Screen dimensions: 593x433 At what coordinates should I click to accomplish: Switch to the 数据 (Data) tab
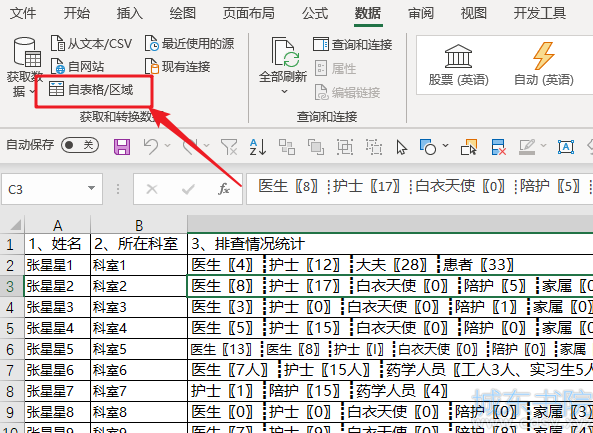[x=368, y=14]
